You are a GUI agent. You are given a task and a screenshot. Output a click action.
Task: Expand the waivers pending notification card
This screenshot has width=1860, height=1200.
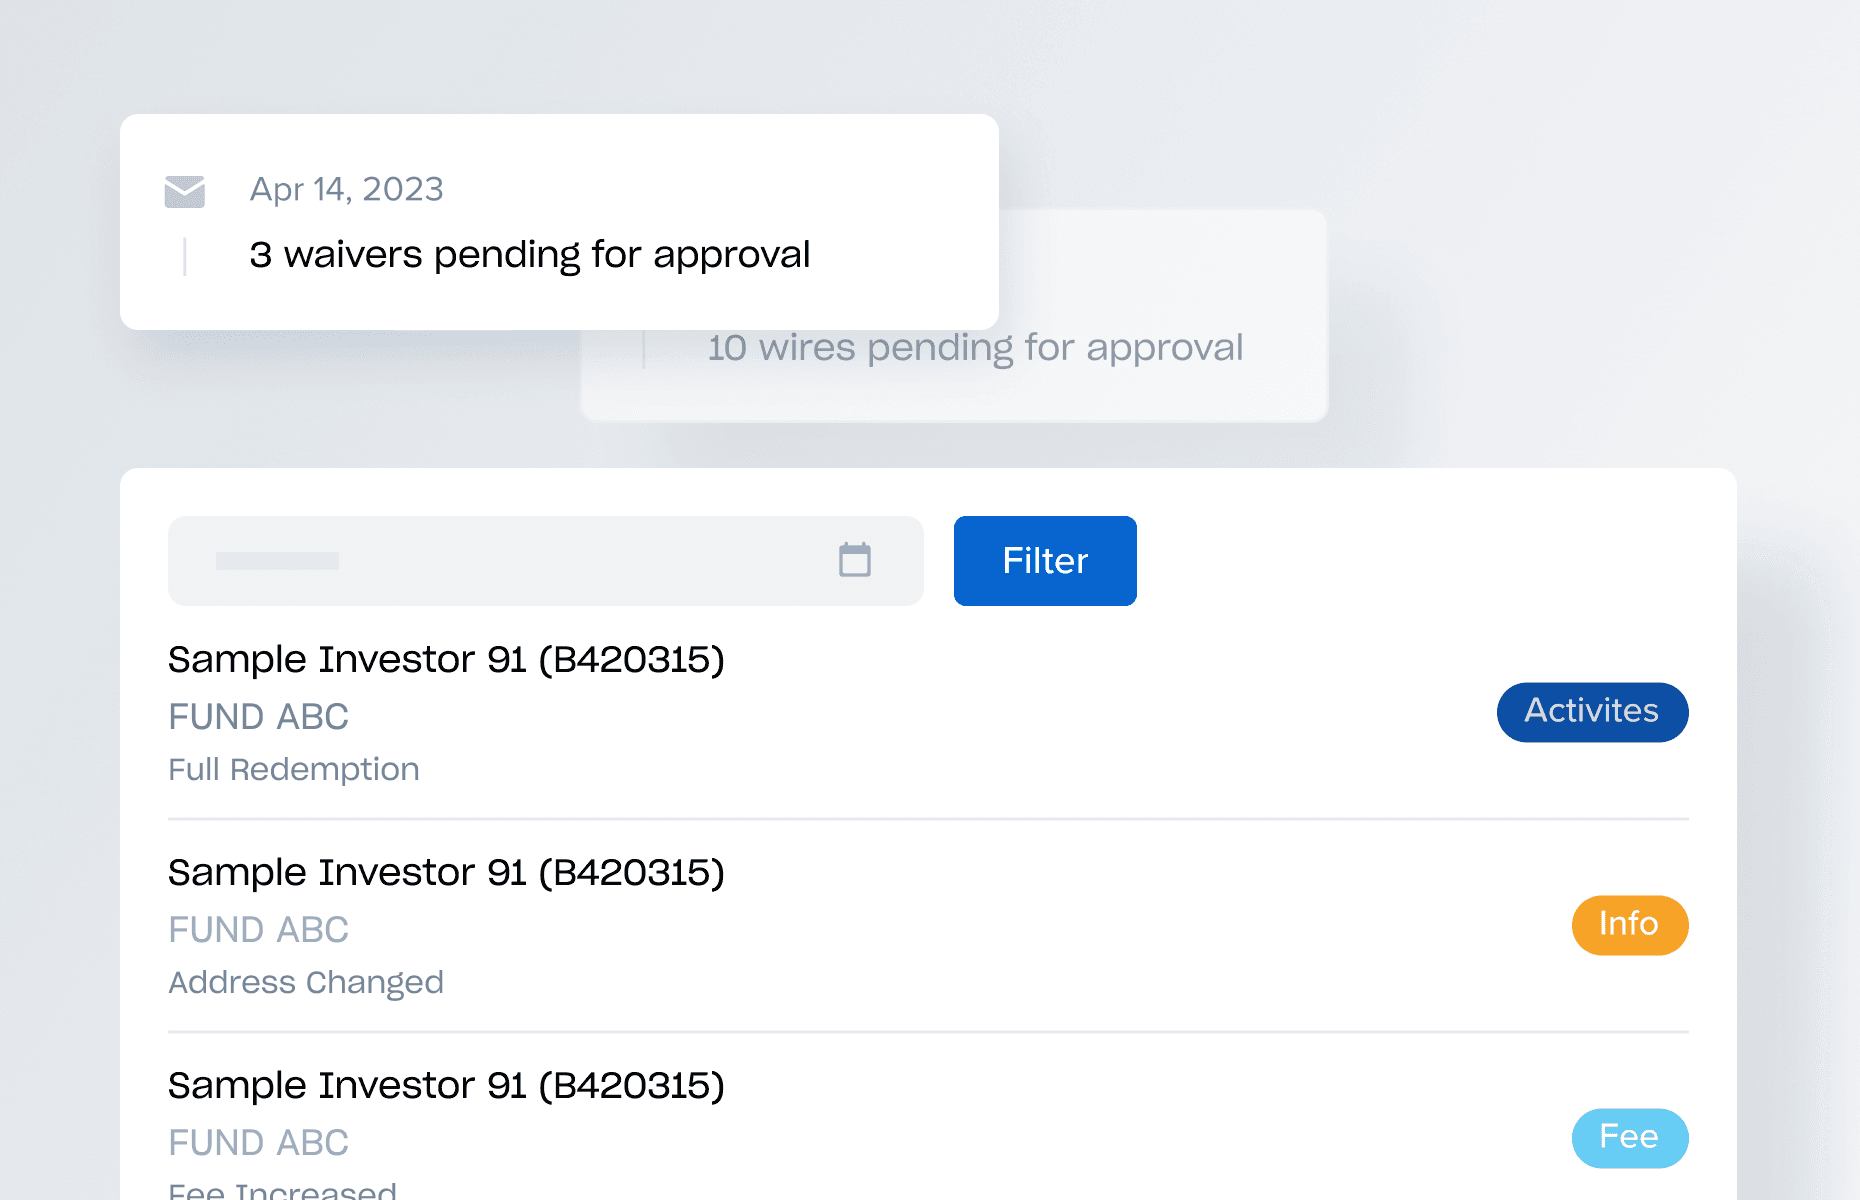[x=559, y=221]
